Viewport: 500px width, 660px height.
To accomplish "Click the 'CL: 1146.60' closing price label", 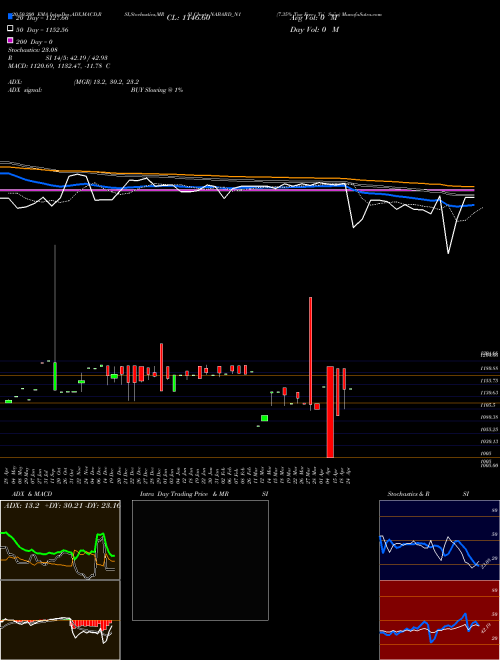I will (188, 18).
